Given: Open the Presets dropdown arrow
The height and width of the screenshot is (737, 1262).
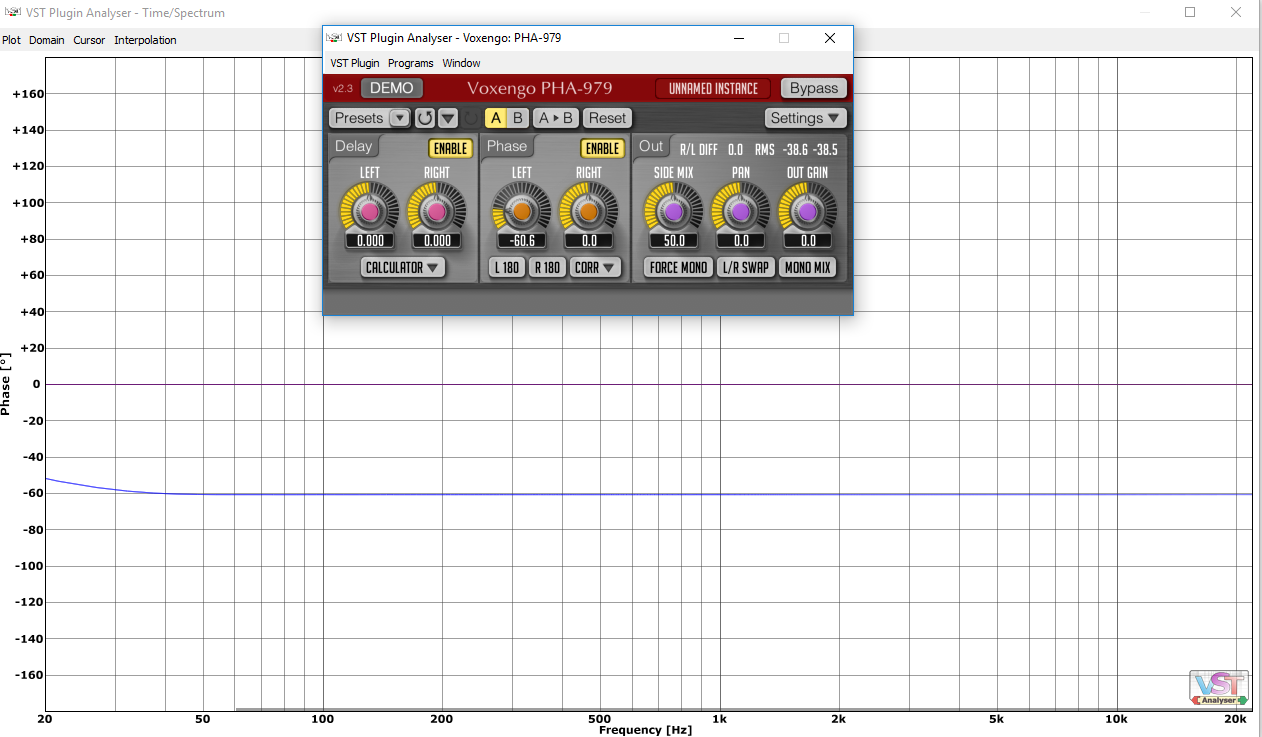Looking at the screenshot, I should 400,118.
